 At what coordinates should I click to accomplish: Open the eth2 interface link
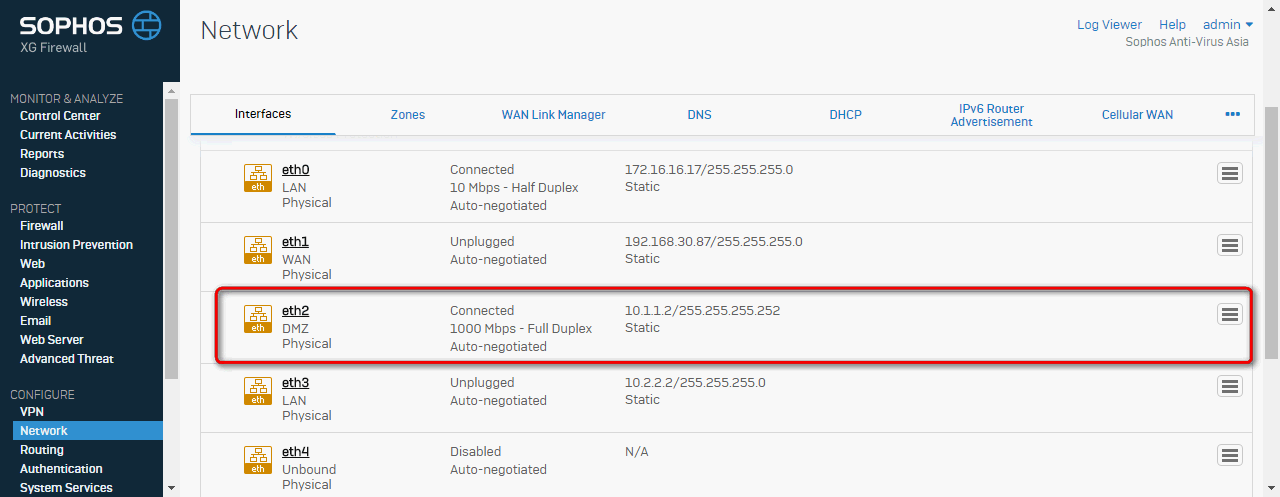click(295, 311)
